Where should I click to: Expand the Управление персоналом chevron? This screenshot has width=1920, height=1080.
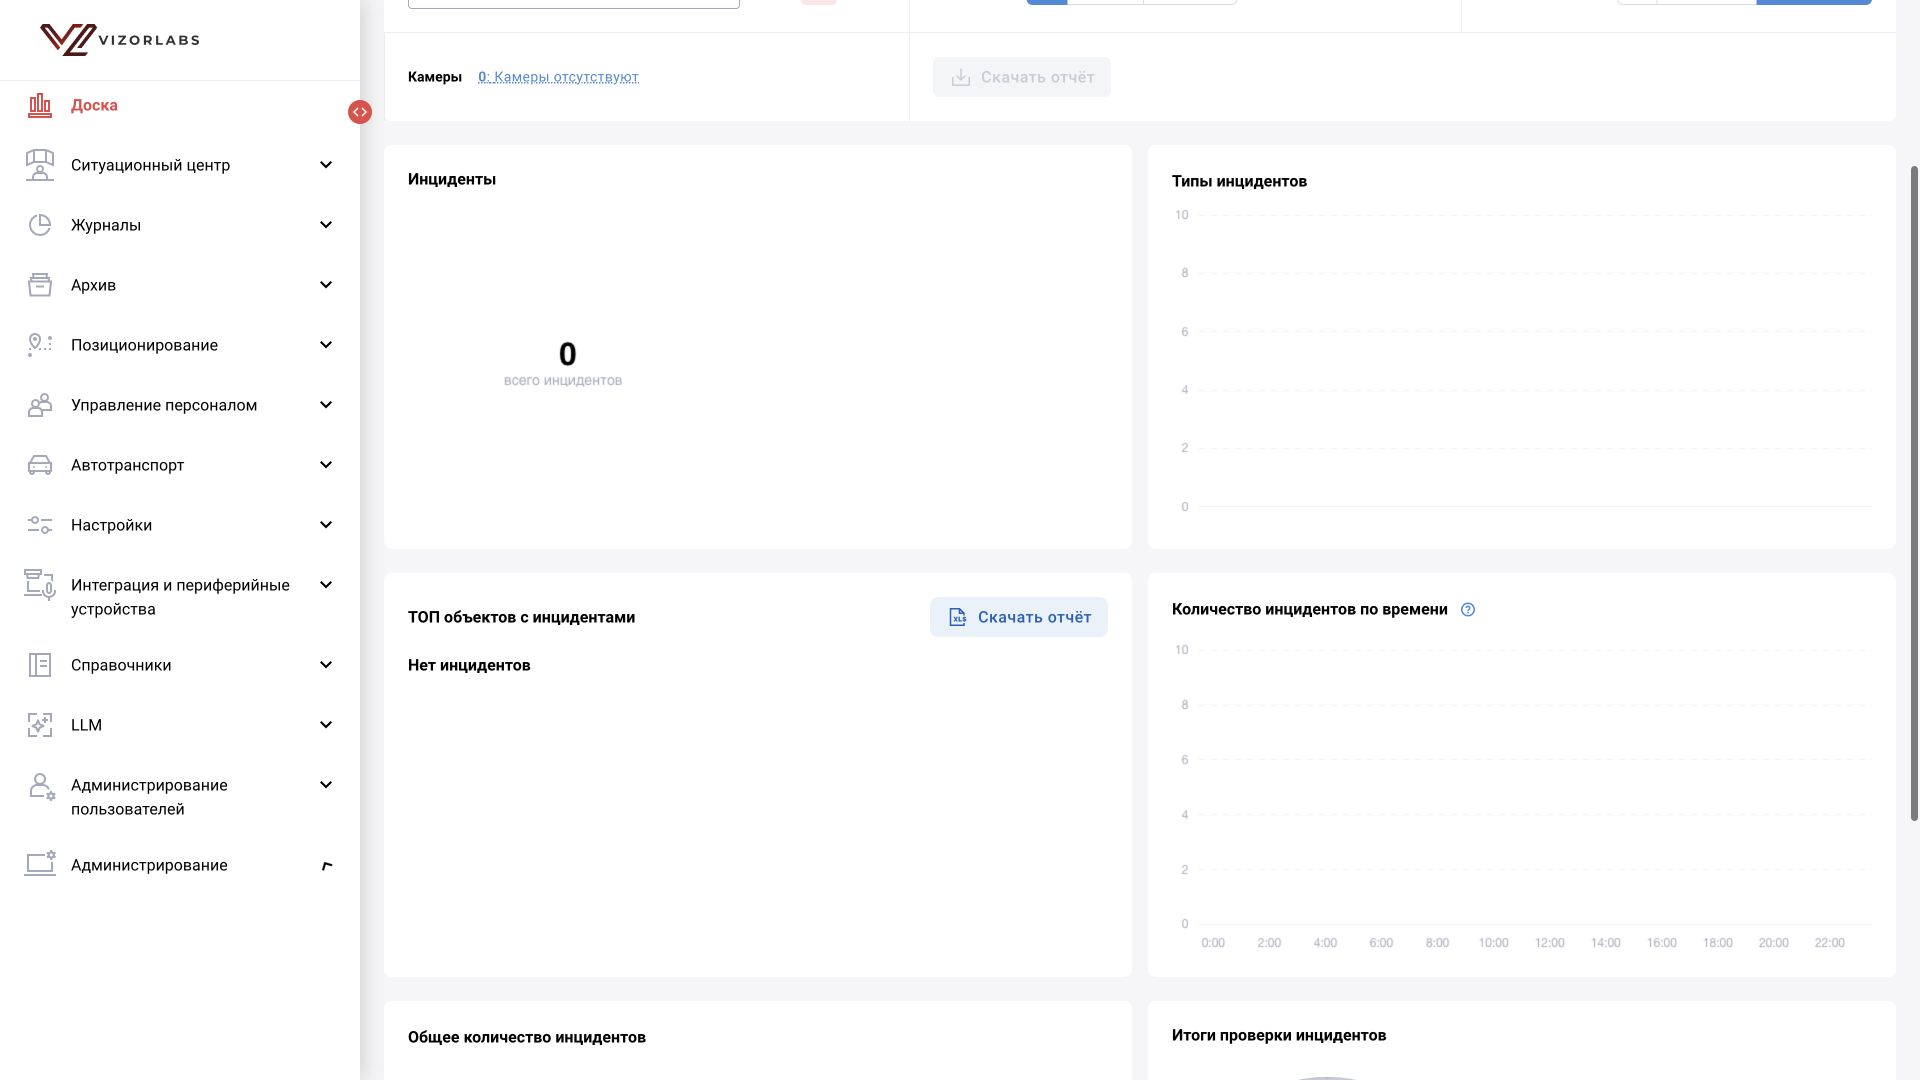(x=326, y=405)
